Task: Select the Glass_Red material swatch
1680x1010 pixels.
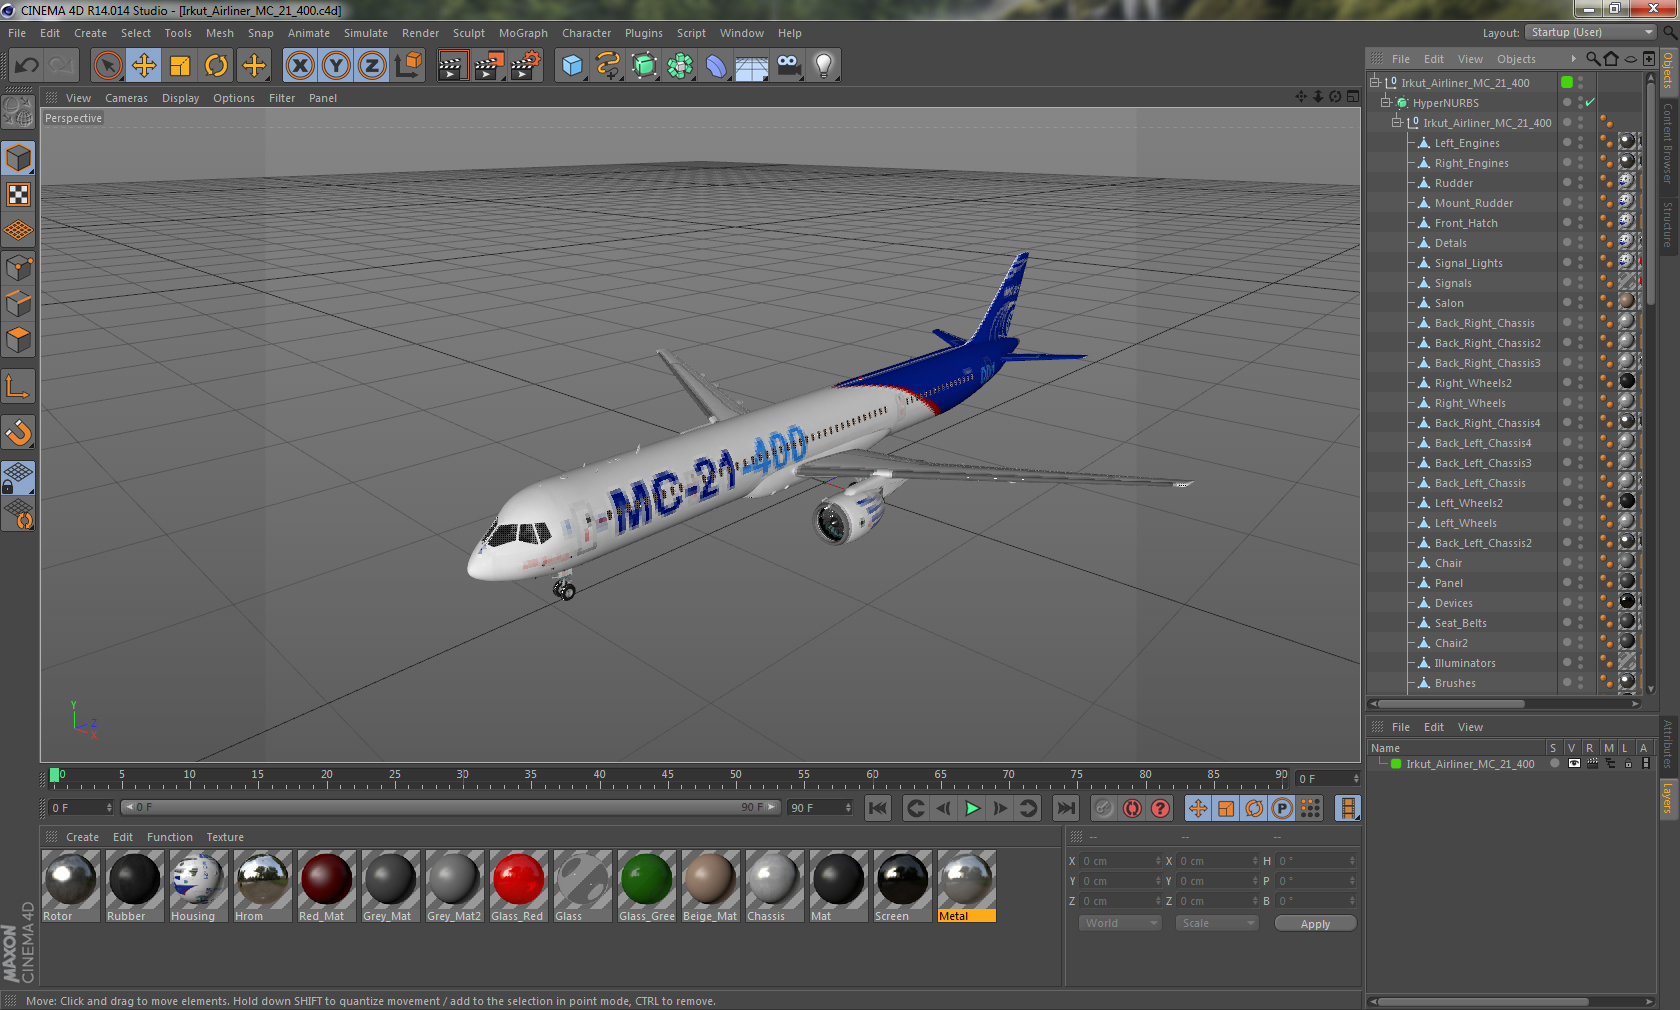Action: click(518, 886)
